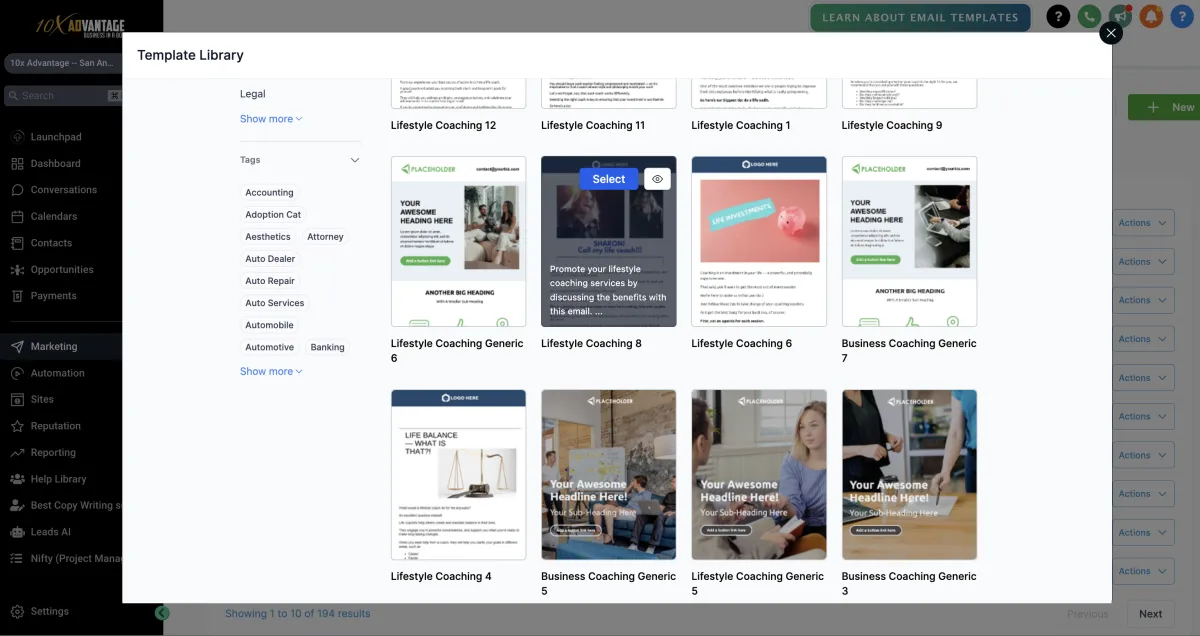Image resolution: width=1200 pixels, height=636 pixels.
Task: Select the Lifestyle Coaching 8 template
Action: click(608, 179)
